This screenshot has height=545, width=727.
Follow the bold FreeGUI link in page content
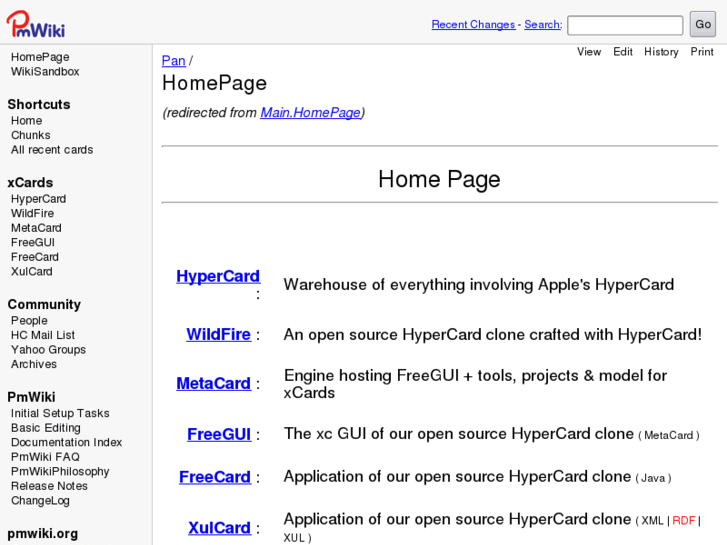(x=219, y=435)
